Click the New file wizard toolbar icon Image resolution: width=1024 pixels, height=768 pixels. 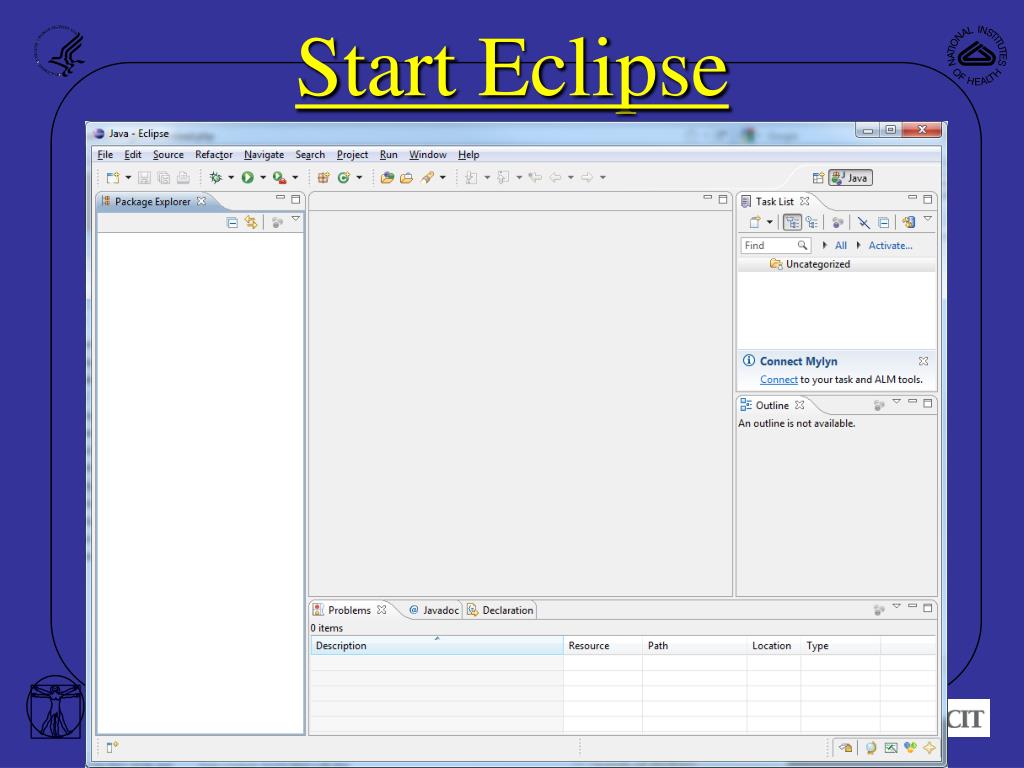[x=113, y=178]
